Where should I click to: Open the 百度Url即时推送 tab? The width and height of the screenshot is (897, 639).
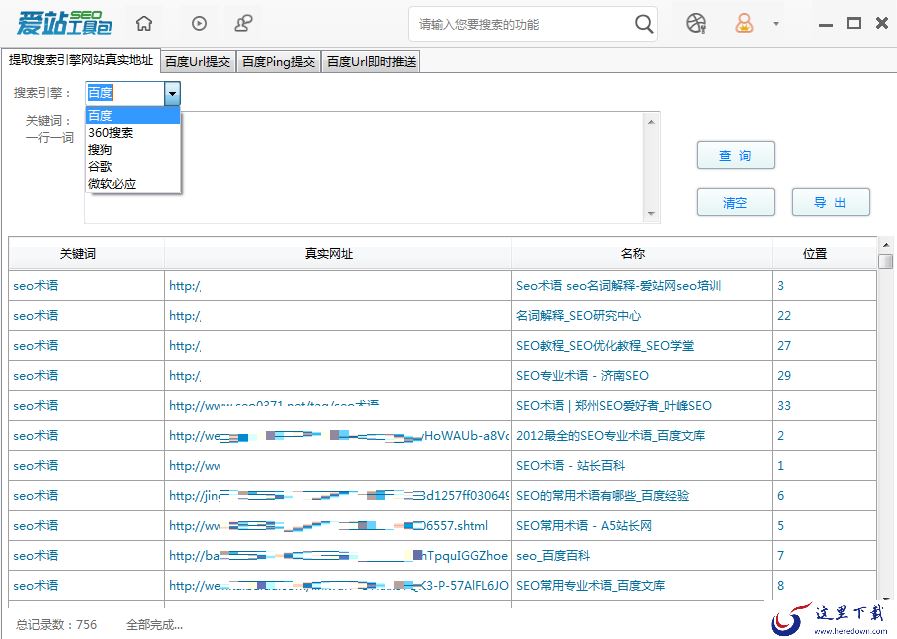coord(371,62)
